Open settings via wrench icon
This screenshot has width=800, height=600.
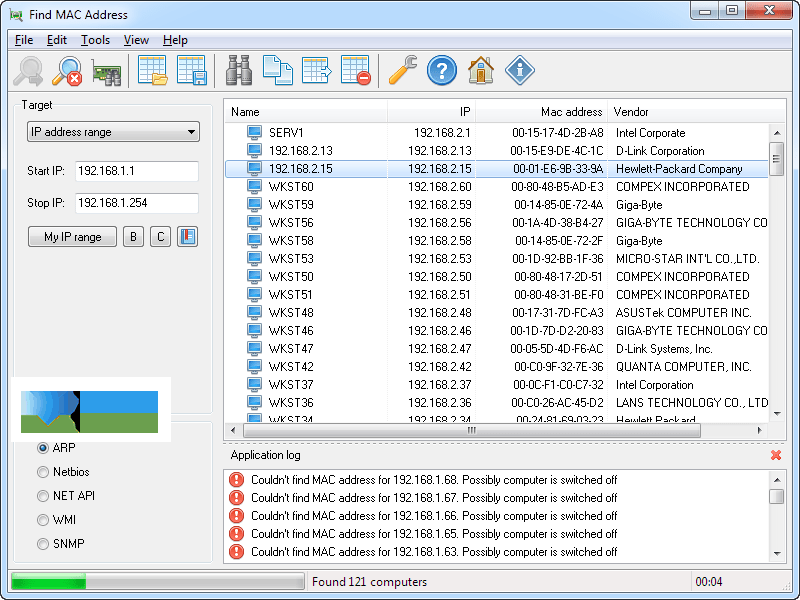point(403,70)
